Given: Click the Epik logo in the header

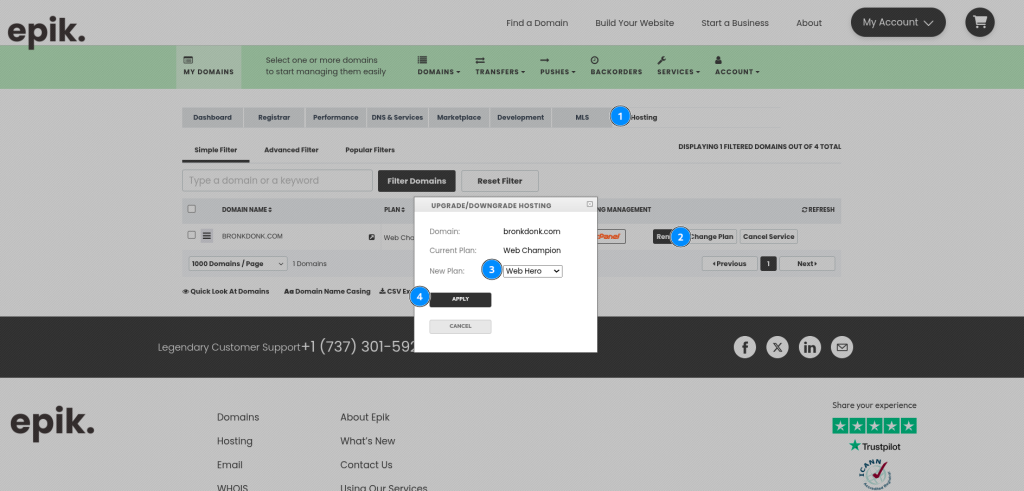Looking at the screenshot, I should pyautogui.click(x=46, y=31).
